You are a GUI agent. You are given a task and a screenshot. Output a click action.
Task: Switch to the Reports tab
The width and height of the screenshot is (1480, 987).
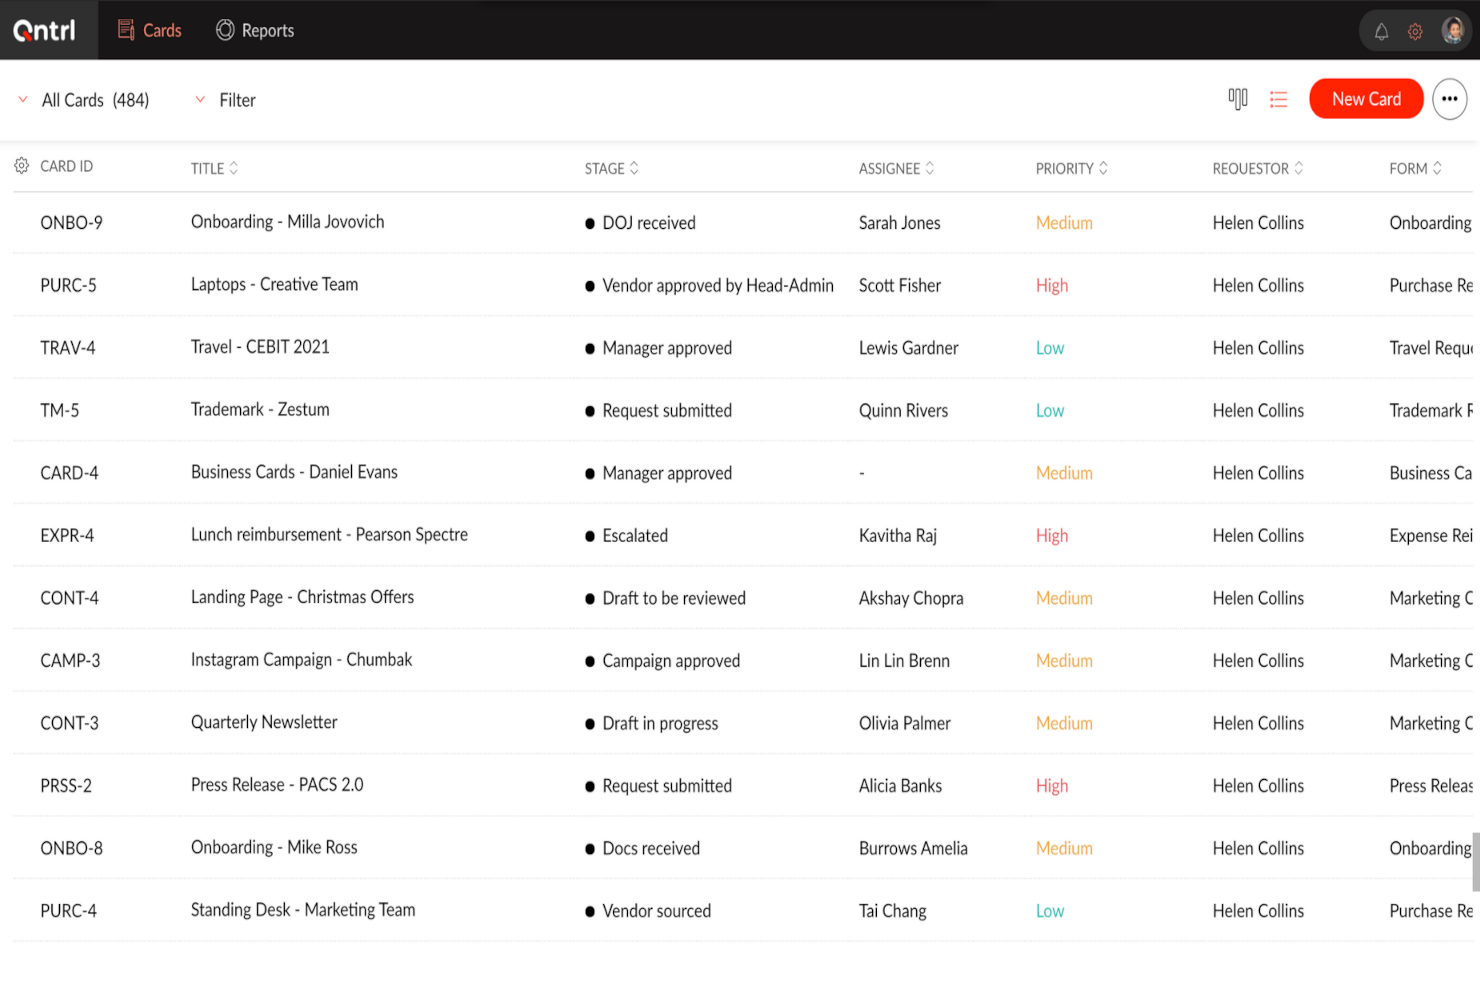254,30
